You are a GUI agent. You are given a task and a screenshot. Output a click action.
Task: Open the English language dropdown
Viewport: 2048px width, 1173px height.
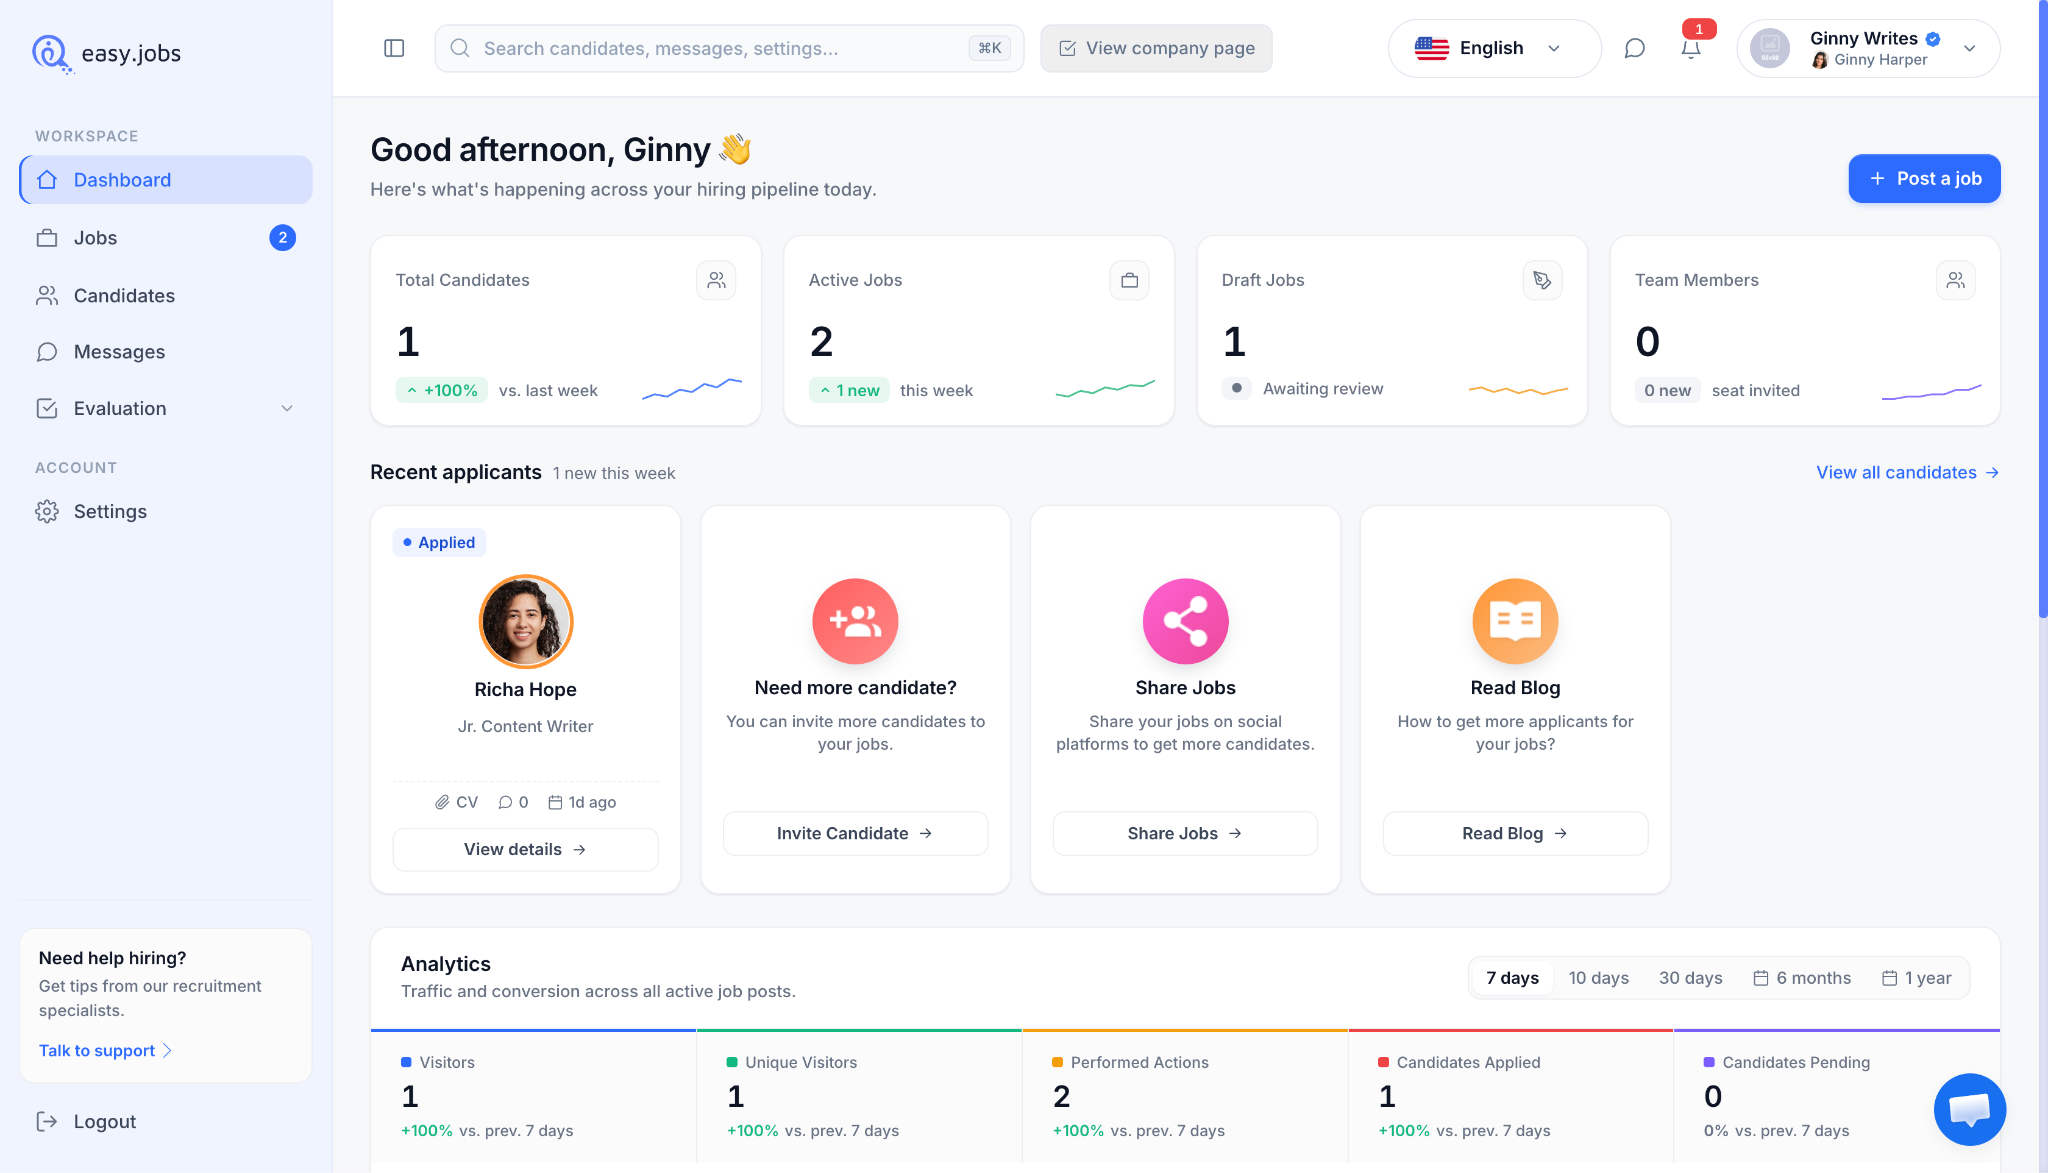[x=1494, y=48]
